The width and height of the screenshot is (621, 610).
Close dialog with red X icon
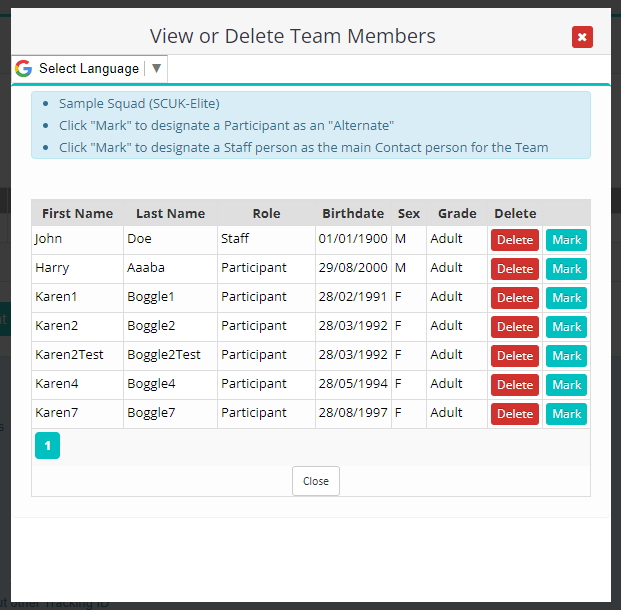point(582,37)
